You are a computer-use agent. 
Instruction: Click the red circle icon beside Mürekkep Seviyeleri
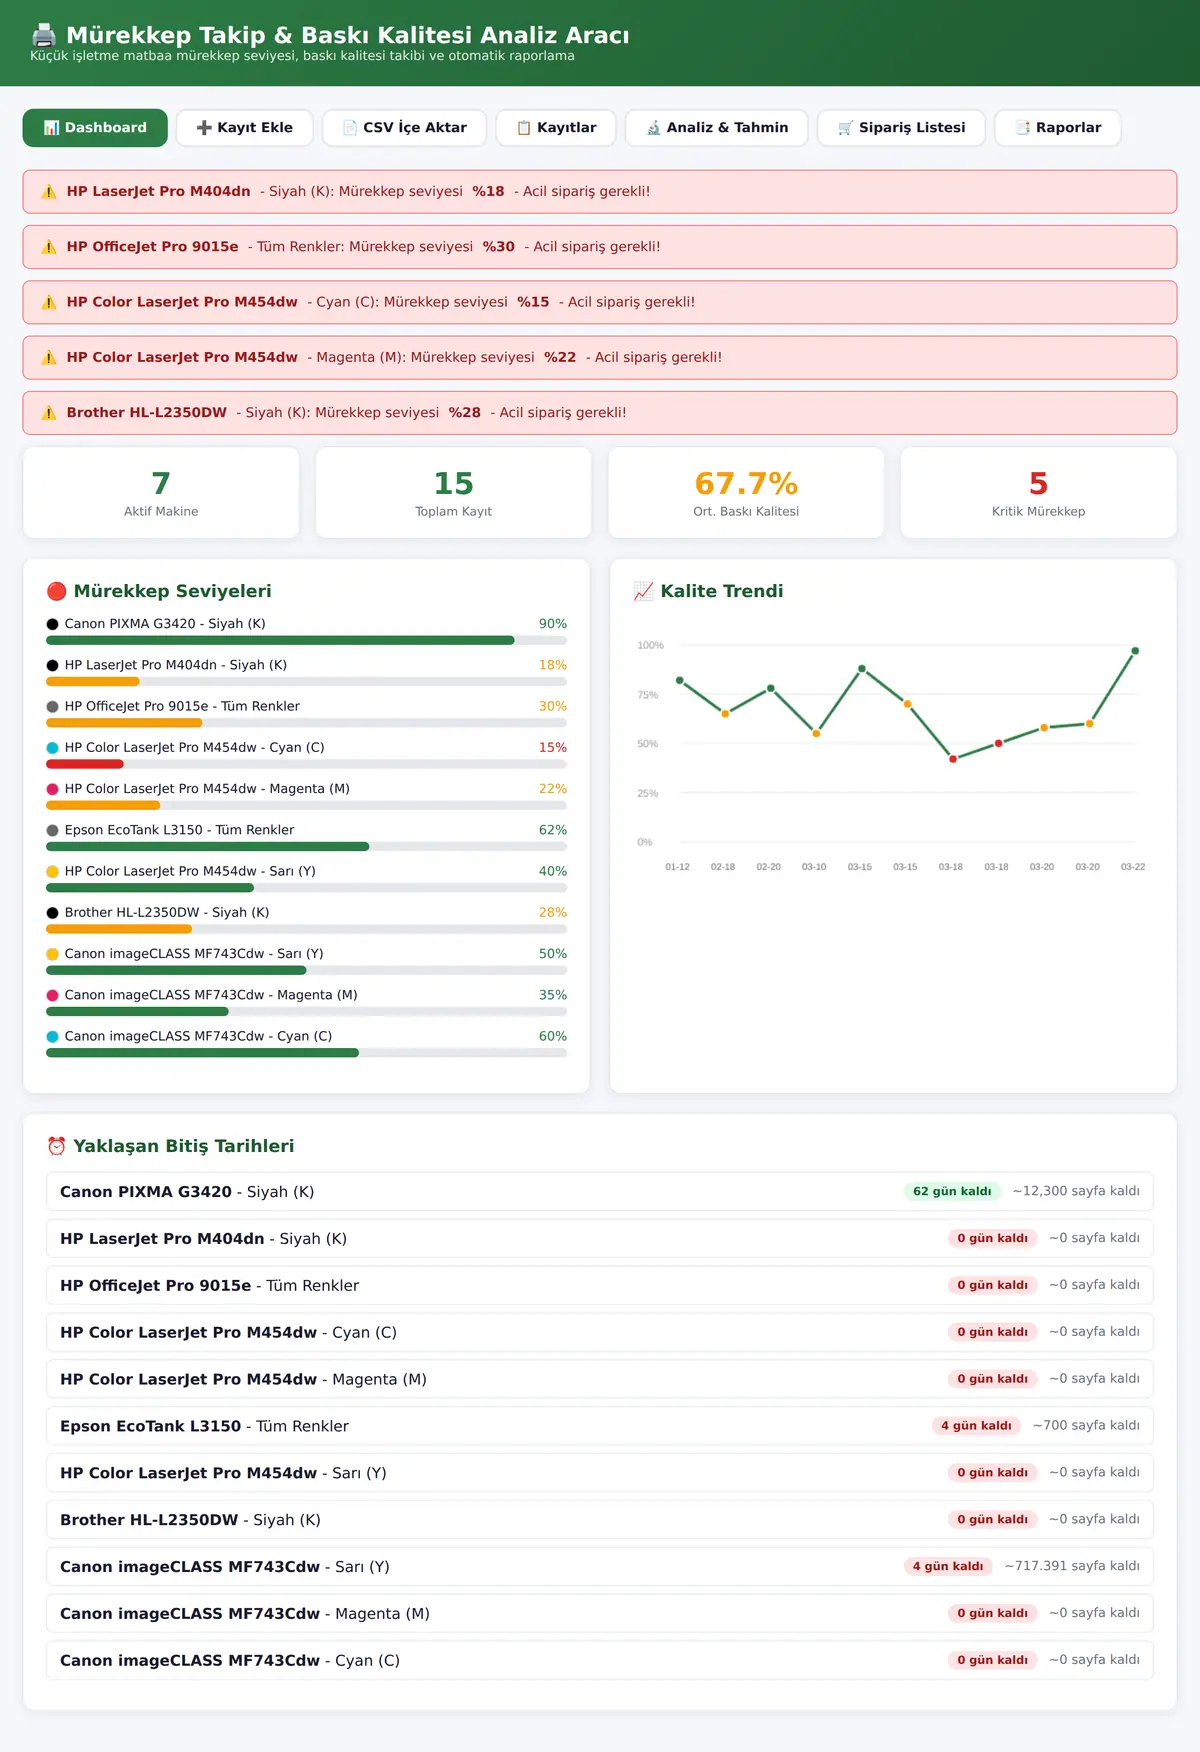(57, 591)
